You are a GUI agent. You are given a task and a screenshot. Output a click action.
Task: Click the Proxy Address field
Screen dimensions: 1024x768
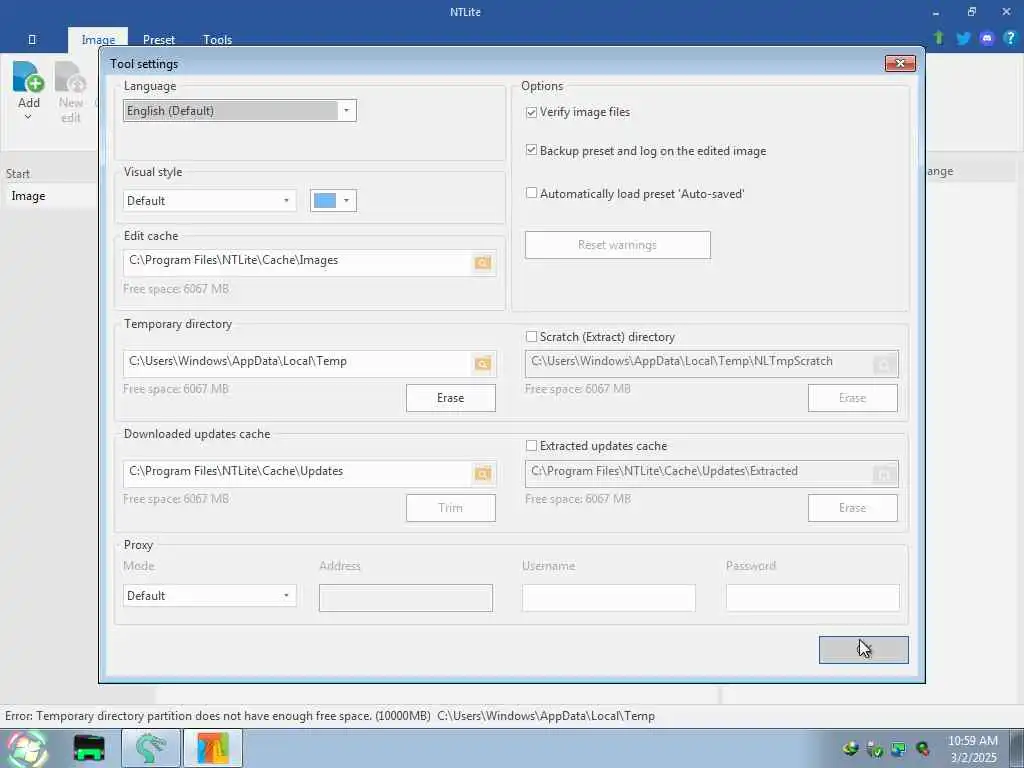406,598
